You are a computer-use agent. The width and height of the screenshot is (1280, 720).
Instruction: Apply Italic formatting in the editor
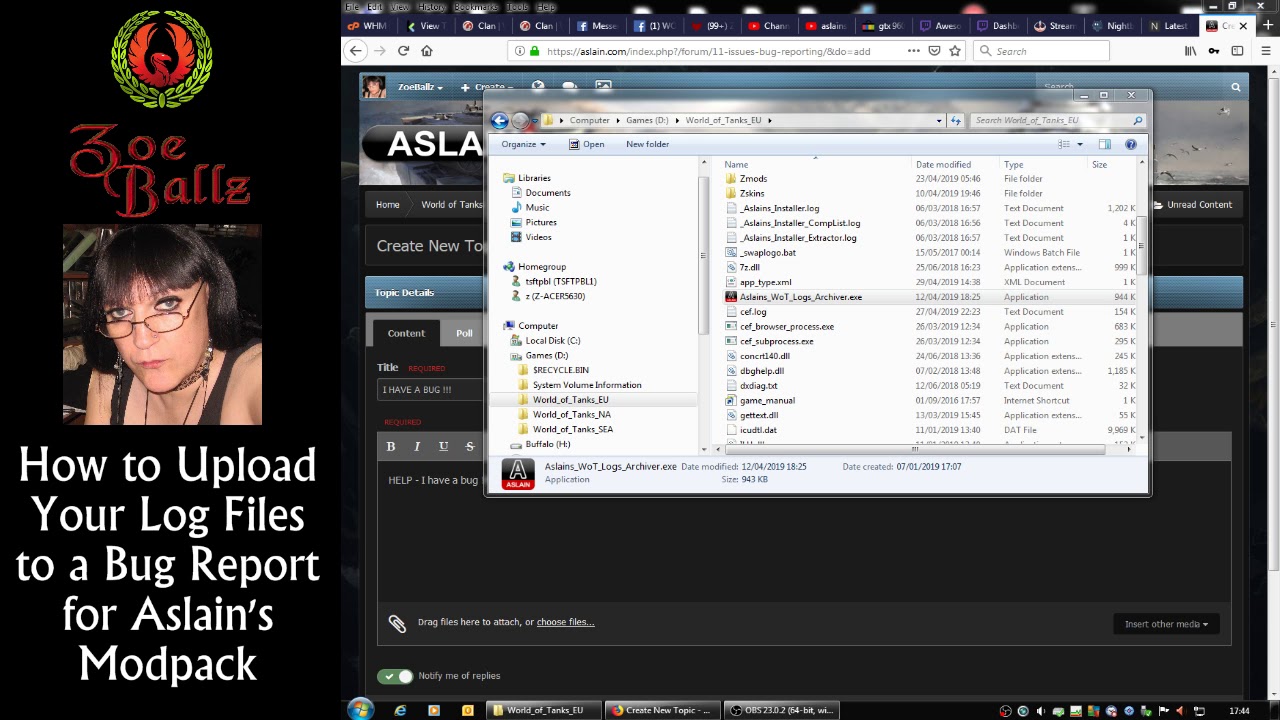click(417, 446)
